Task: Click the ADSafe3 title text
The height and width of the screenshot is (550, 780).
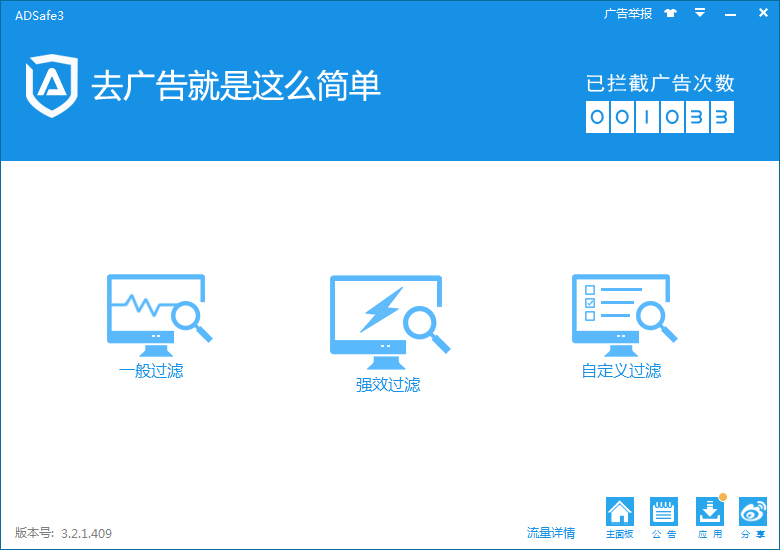Action: (x=39, y=15)
